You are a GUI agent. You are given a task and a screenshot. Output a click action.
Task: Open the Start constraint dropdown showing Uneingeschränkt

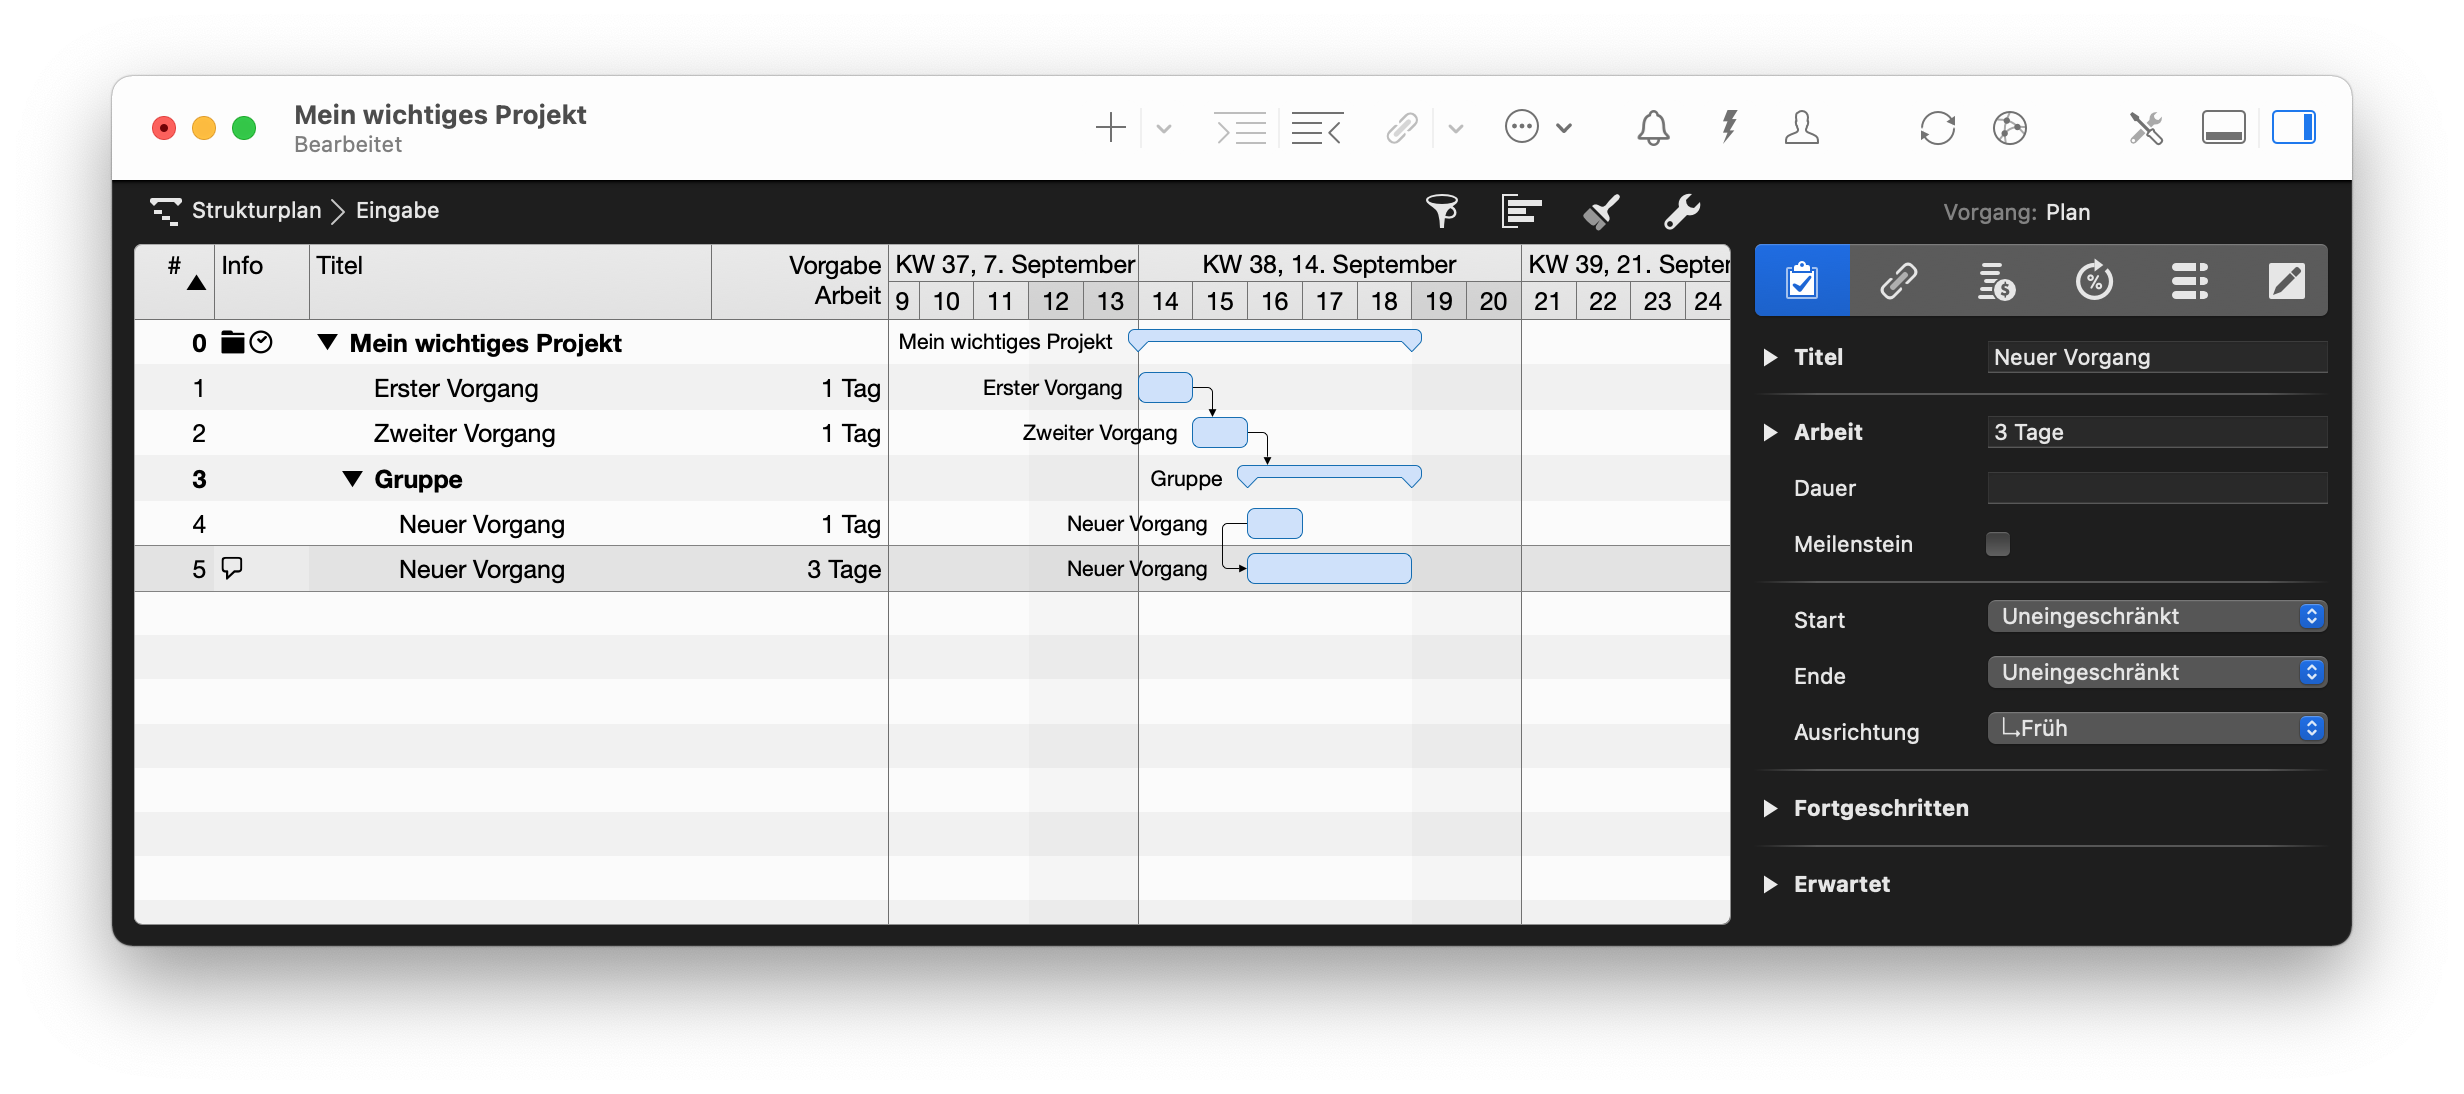[x=2156, y=616]
